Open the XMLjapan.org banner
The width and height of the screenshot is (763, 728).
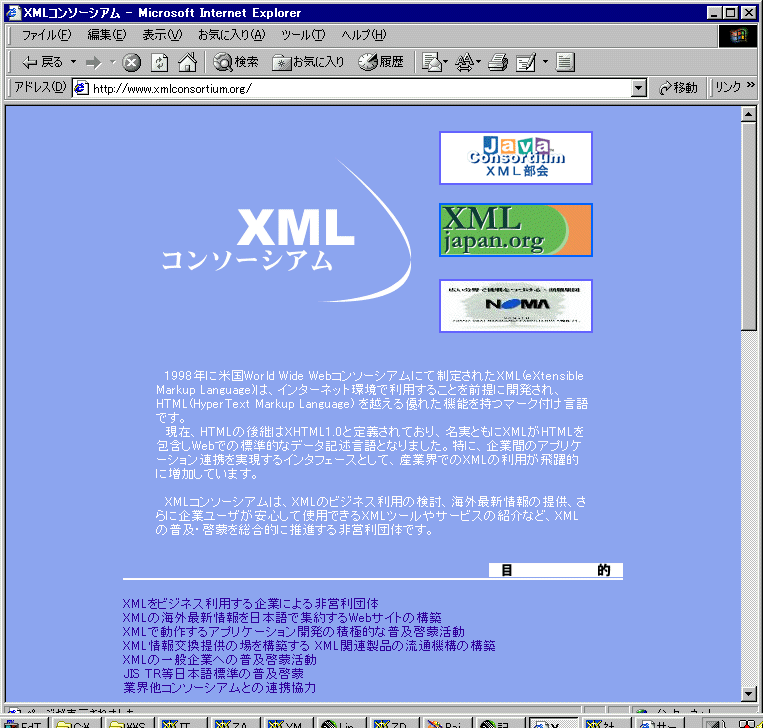pyautogui.click(x=516, y=230)
